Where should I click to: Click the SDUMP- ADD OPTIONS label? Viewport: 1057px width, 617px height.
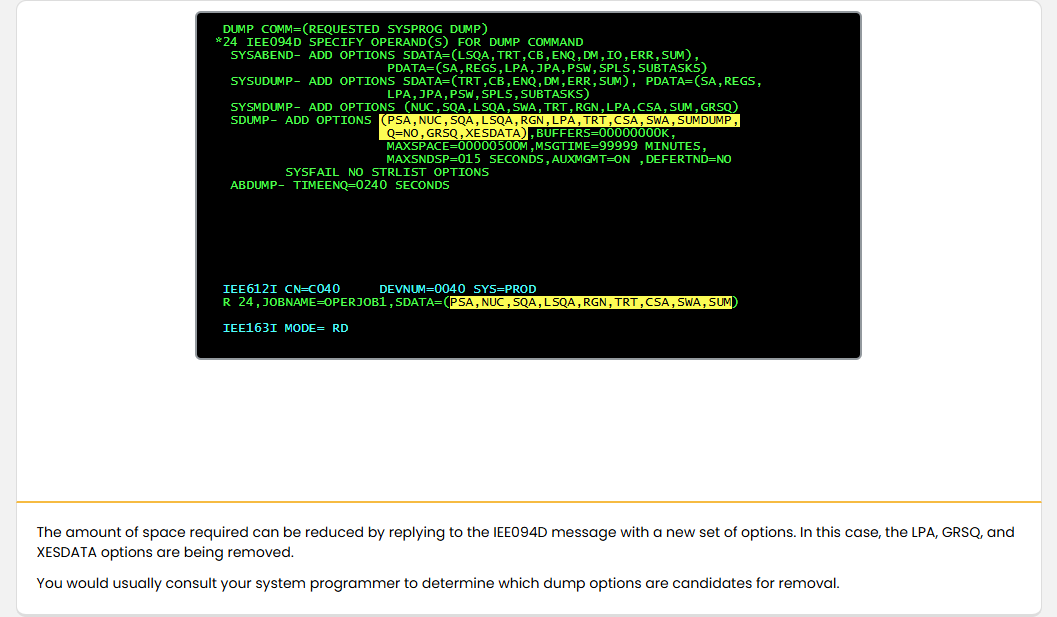[301, 120]
